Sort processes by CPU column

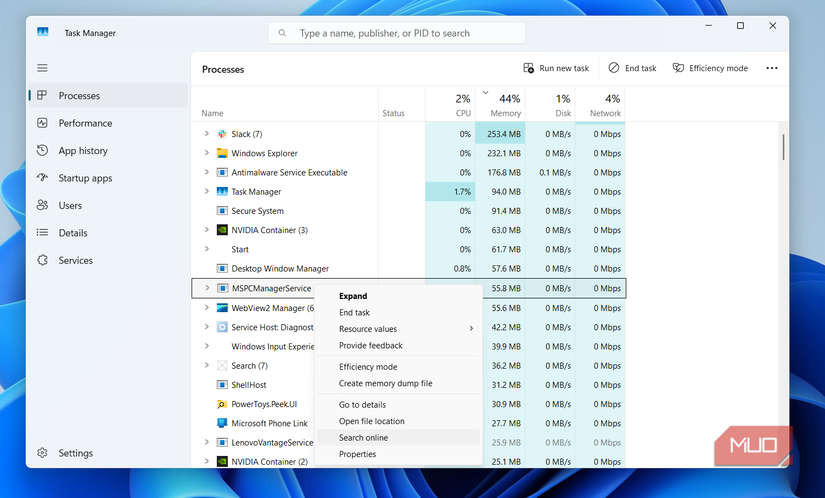[x=450, y=105]
